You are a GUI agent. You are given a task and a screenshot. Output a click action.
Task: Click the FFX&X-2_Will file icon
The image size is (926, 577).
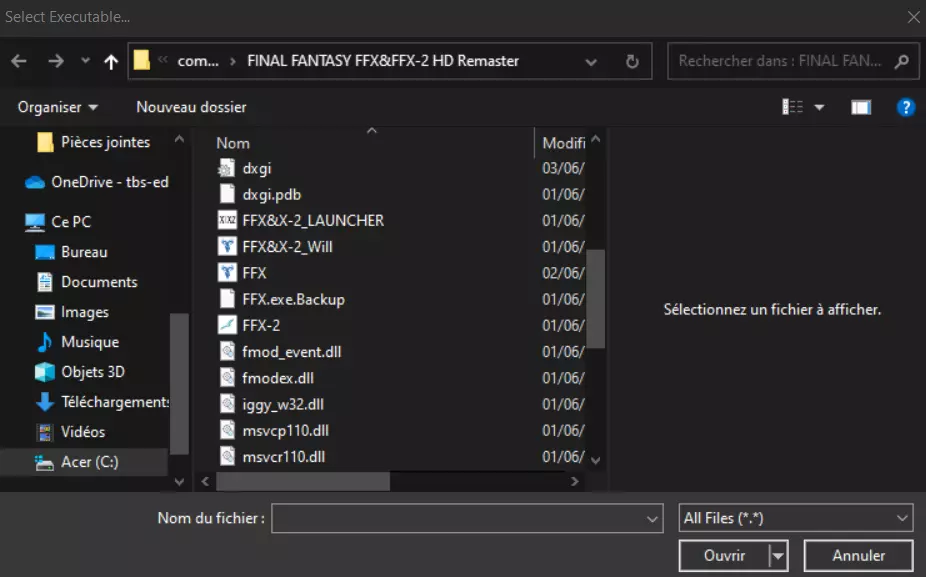tap(227, 246)
